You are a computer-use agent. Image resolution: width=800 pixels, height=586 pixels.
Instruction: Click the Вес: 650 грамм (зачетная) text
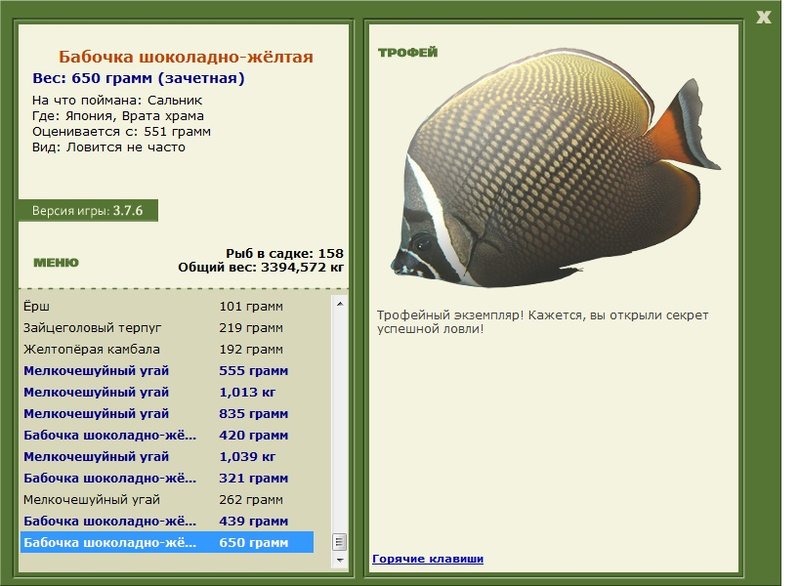pos(138,78)
